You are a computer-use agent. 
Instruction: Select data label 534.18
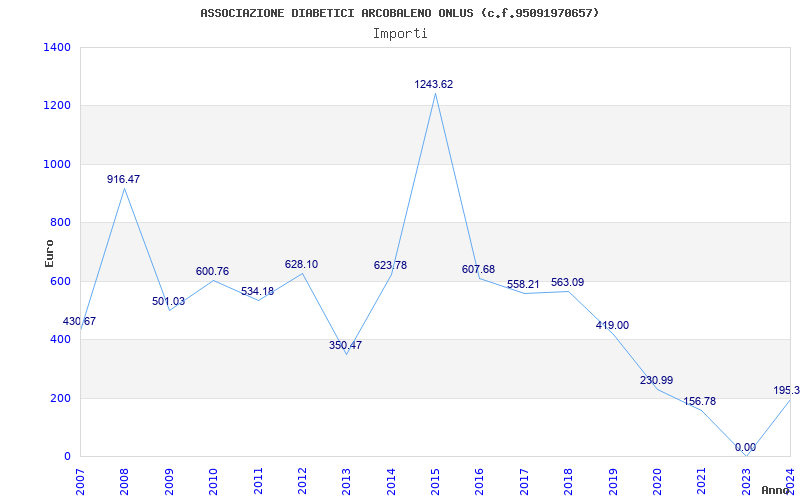coord(257,291)
